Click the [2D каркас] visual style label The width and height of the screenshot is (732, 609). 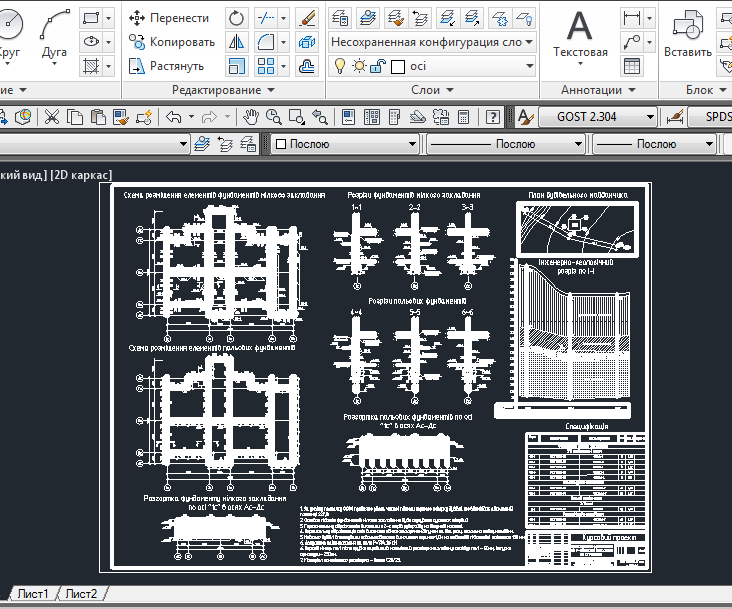[x=81, y=175]
